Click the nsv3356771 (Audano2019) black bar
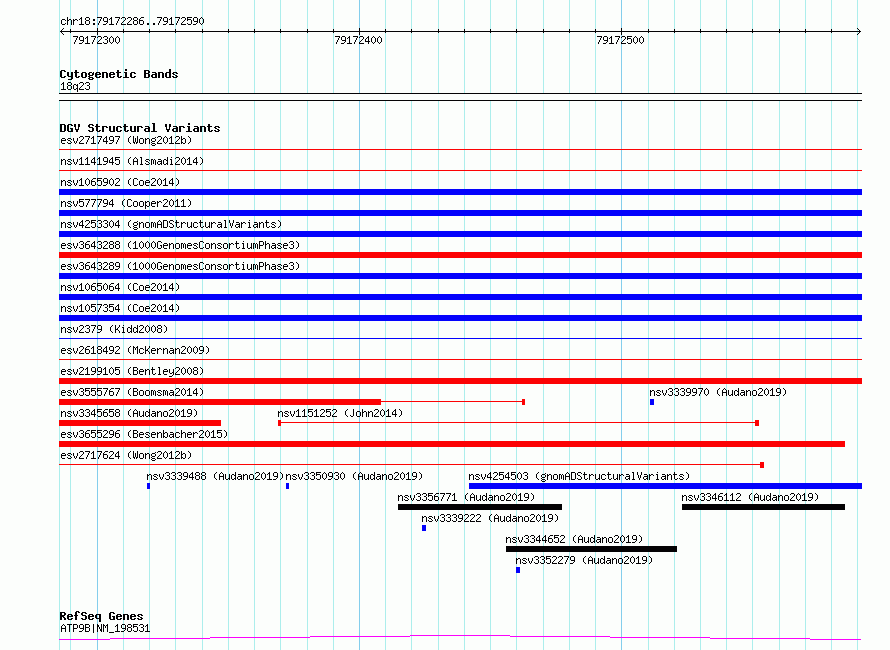Image resolution: width=890 pixels, height=650 pixels. tap(480, 507)
